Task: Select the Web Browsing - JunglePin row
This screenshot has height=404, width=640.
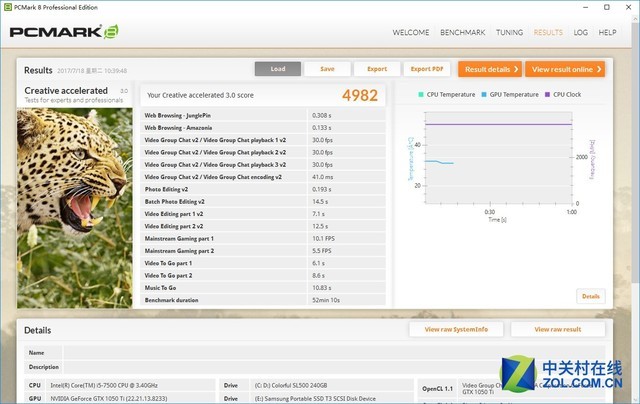Action: (263, 115)
